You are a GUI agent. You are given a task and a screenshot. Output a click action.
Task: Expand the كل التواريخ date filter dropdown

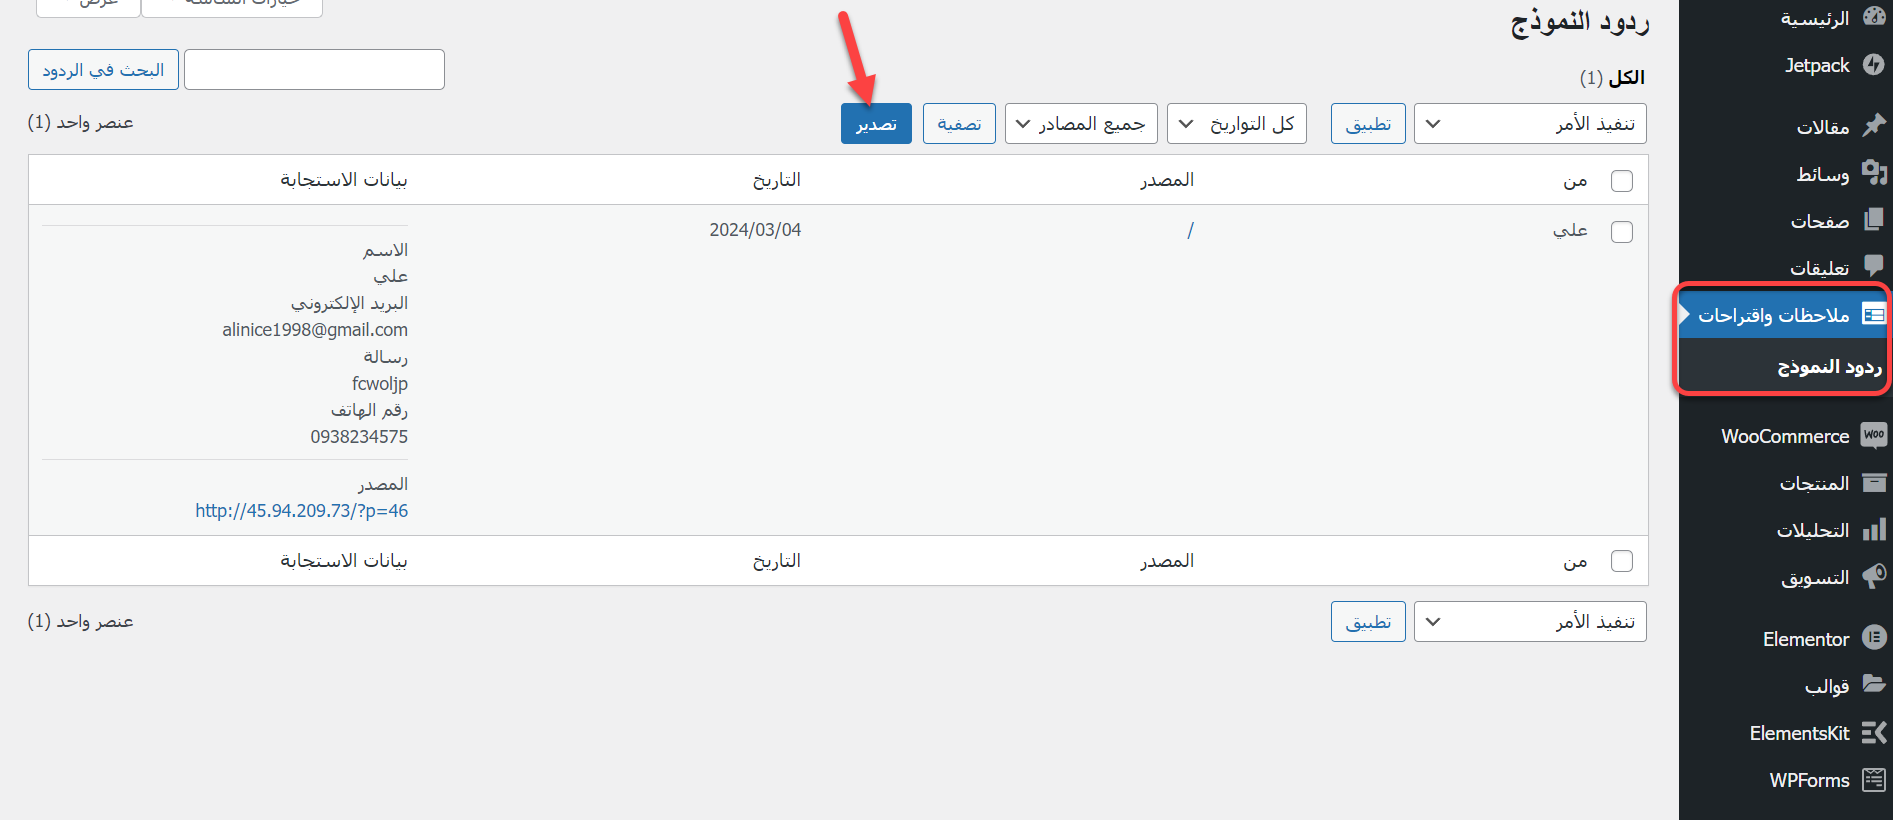tap(1237, 124)
